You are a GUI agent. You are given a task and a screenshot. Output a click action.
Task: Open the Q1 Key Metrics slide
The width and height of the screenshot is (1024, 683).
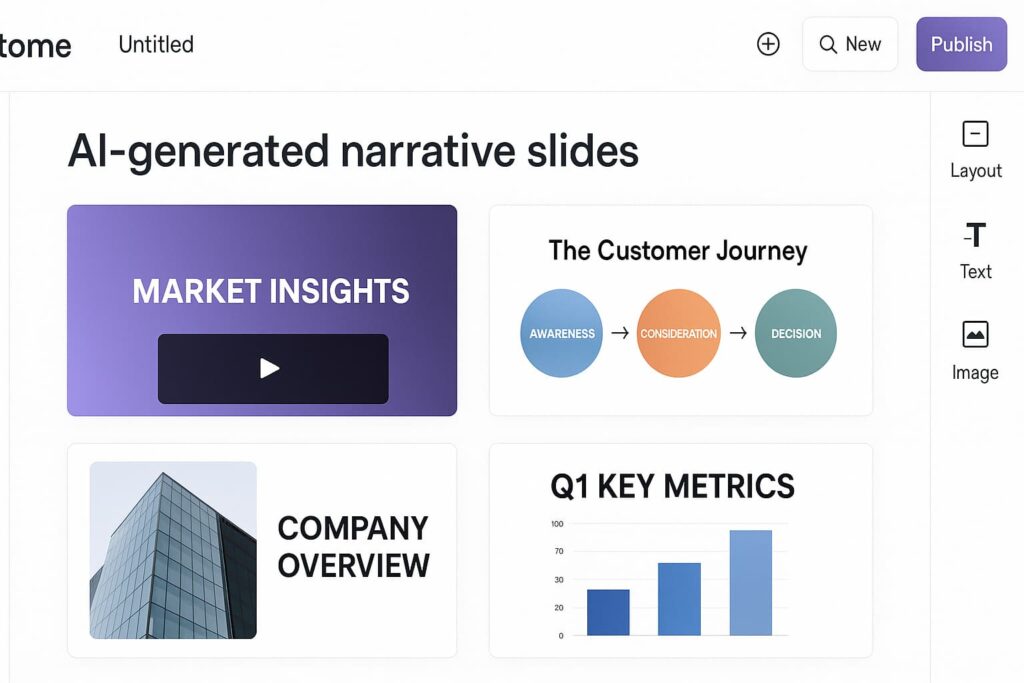[x=680, y=488]
